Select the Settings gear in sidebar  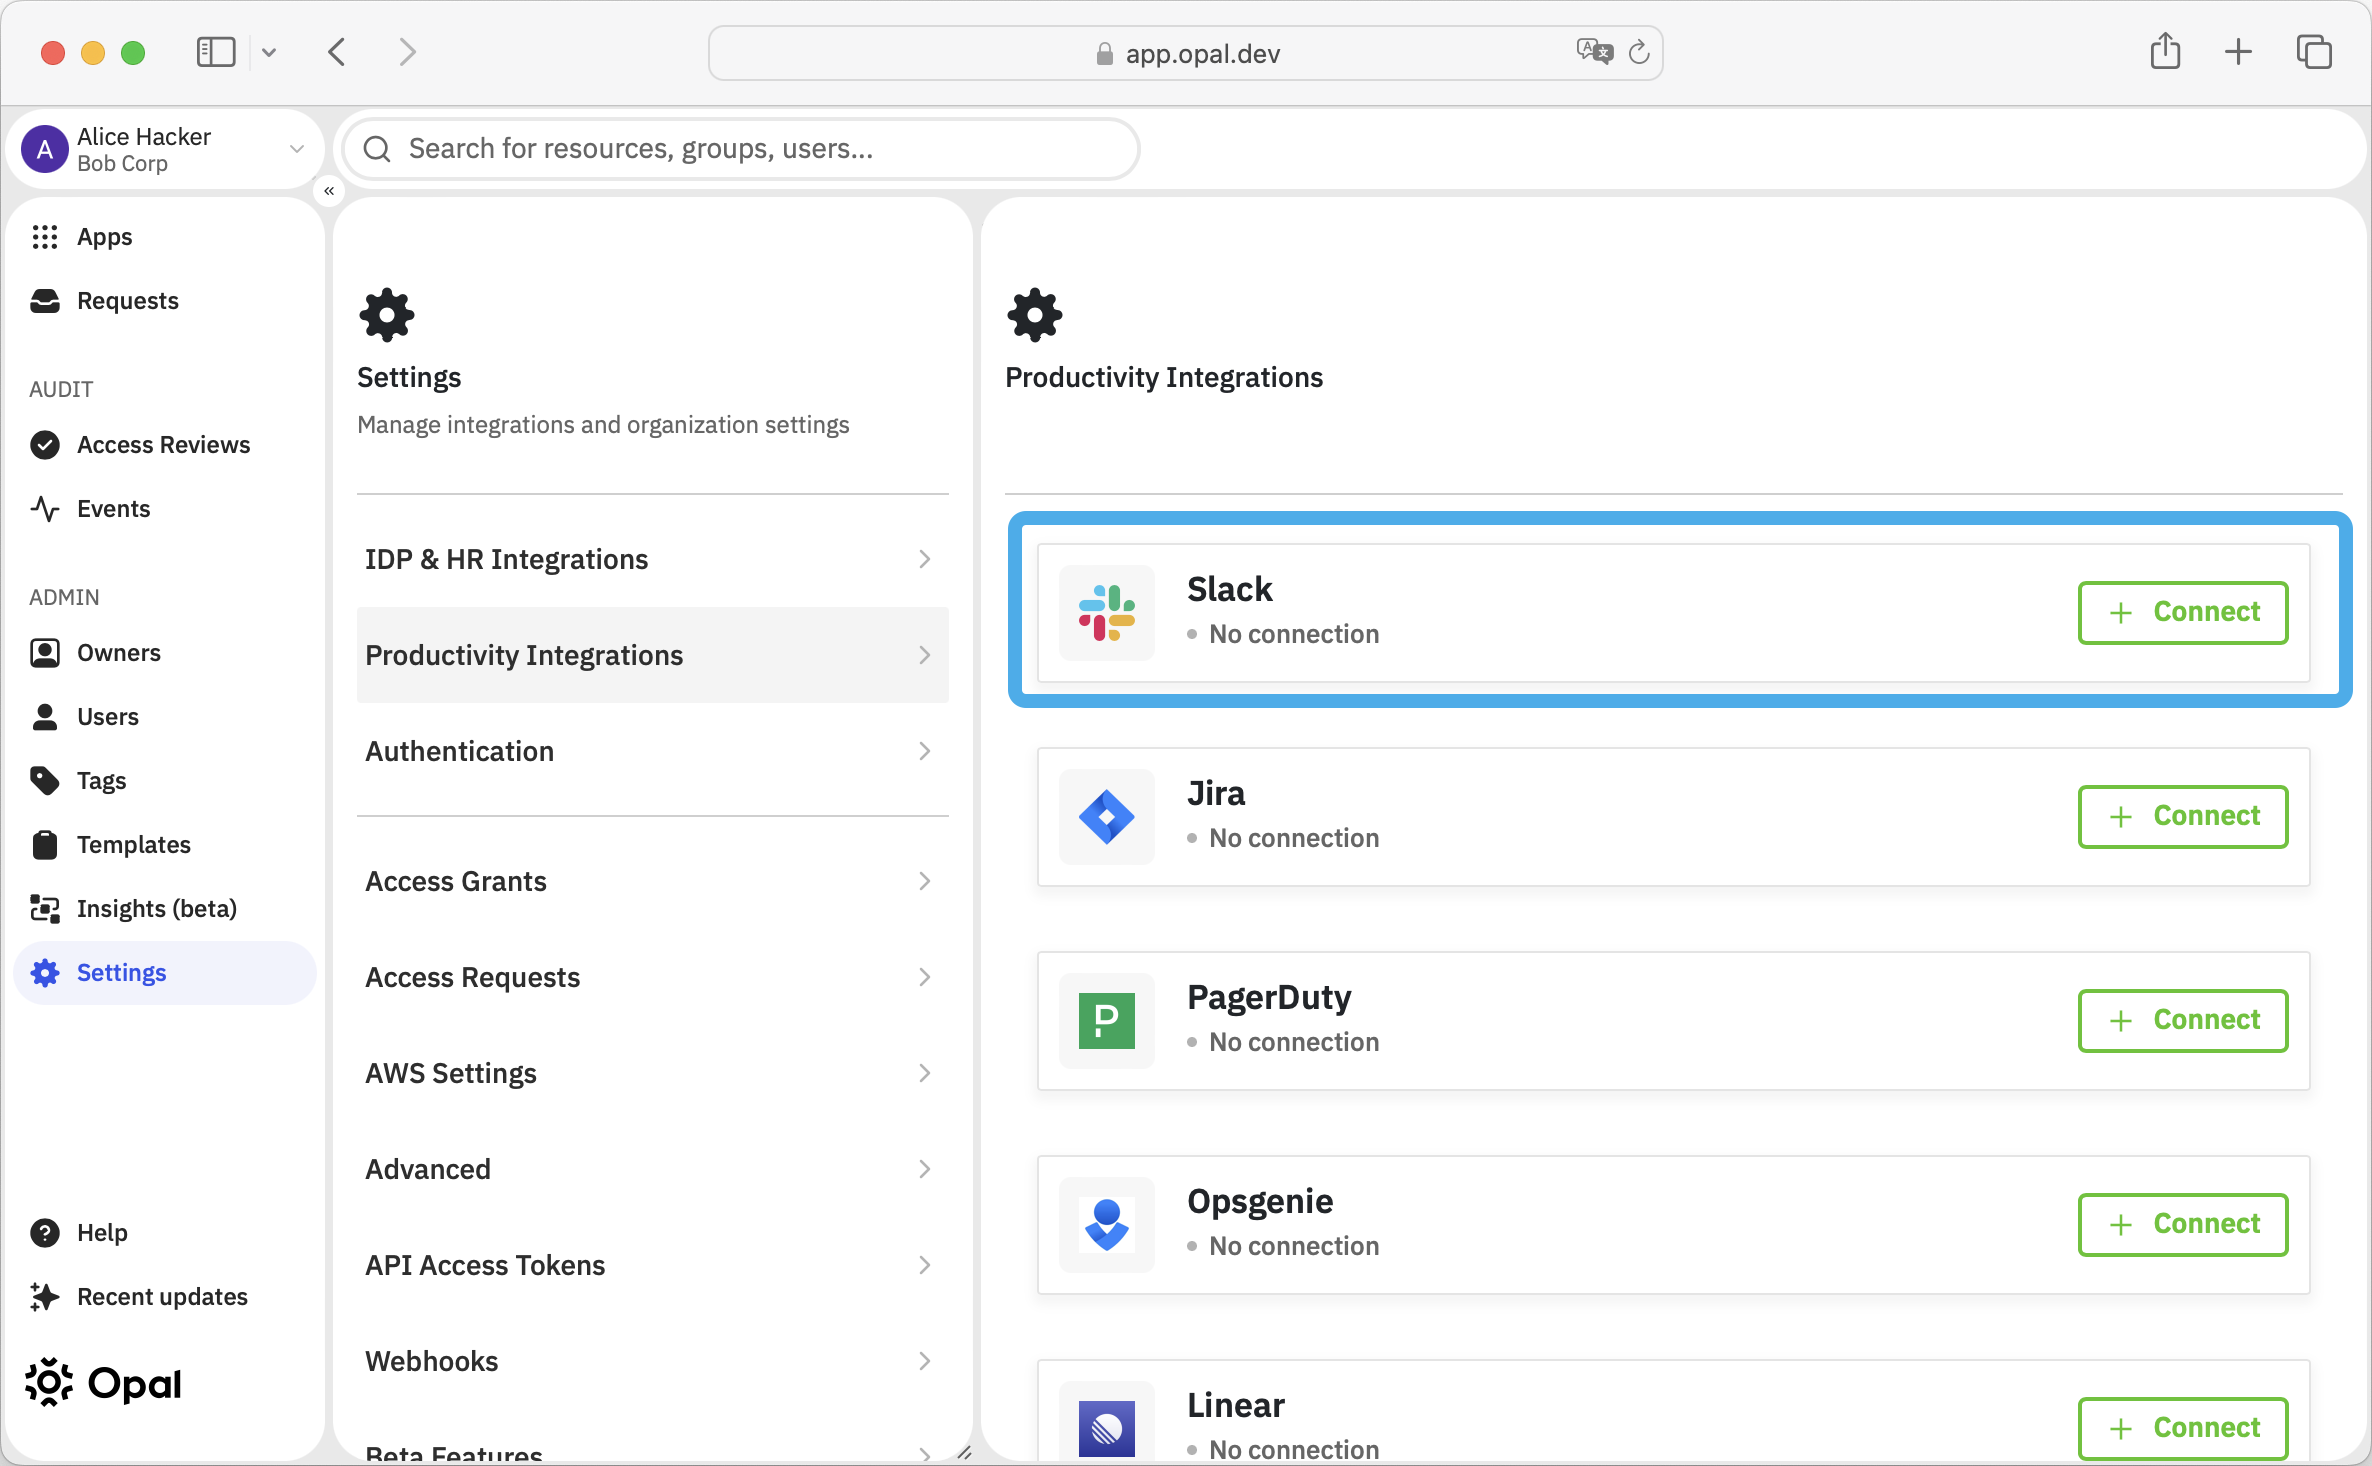45,973
